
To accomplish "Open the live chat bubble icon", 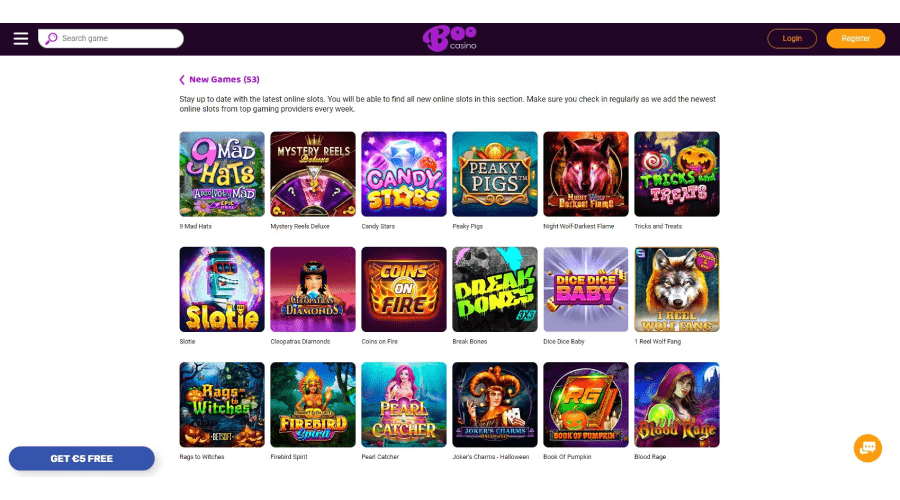I will click(867, 448).
